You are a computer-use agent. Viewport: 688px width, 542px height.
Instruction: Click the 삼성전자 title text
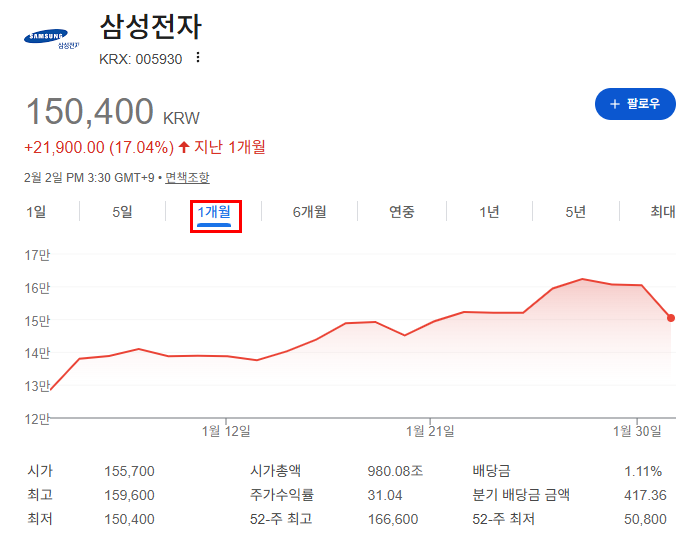pos(151,27)
